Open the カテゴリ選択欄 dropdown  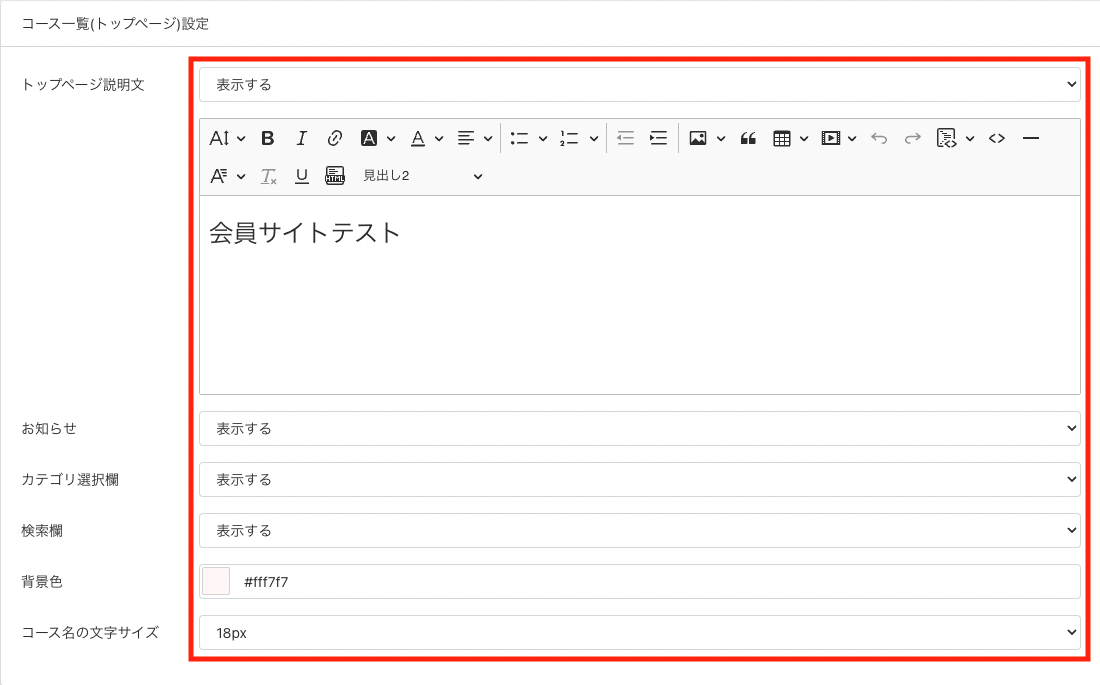pyautogui.click(x=639, y=480)
